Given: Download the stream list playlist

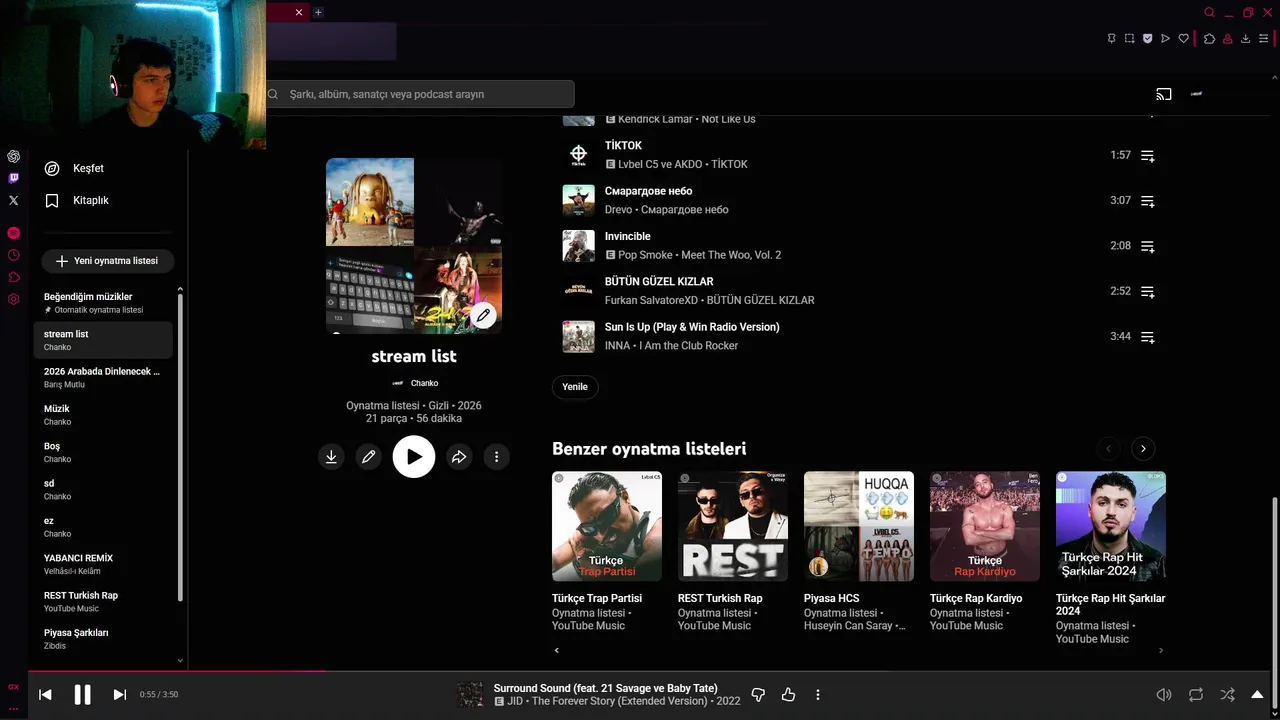Looking at the screenshot, I should pos(331,457).
